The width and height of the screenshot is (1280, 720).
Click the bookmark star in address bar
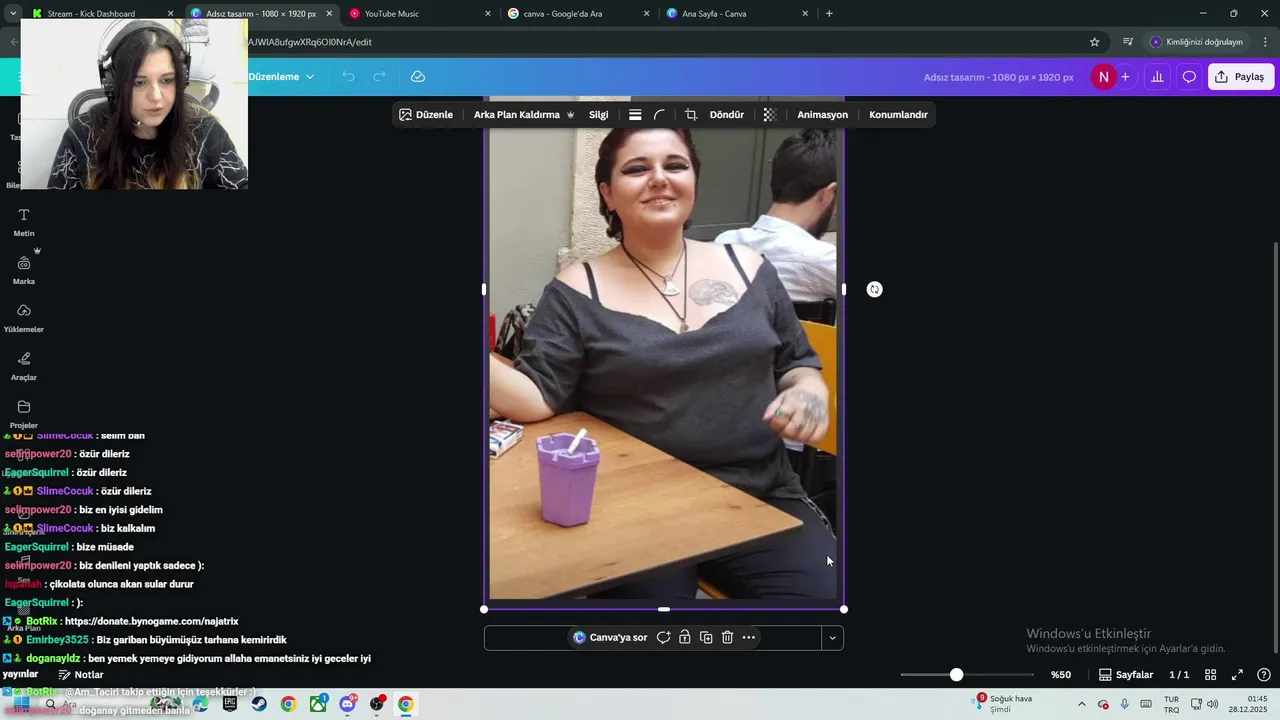coord(1094,42)
